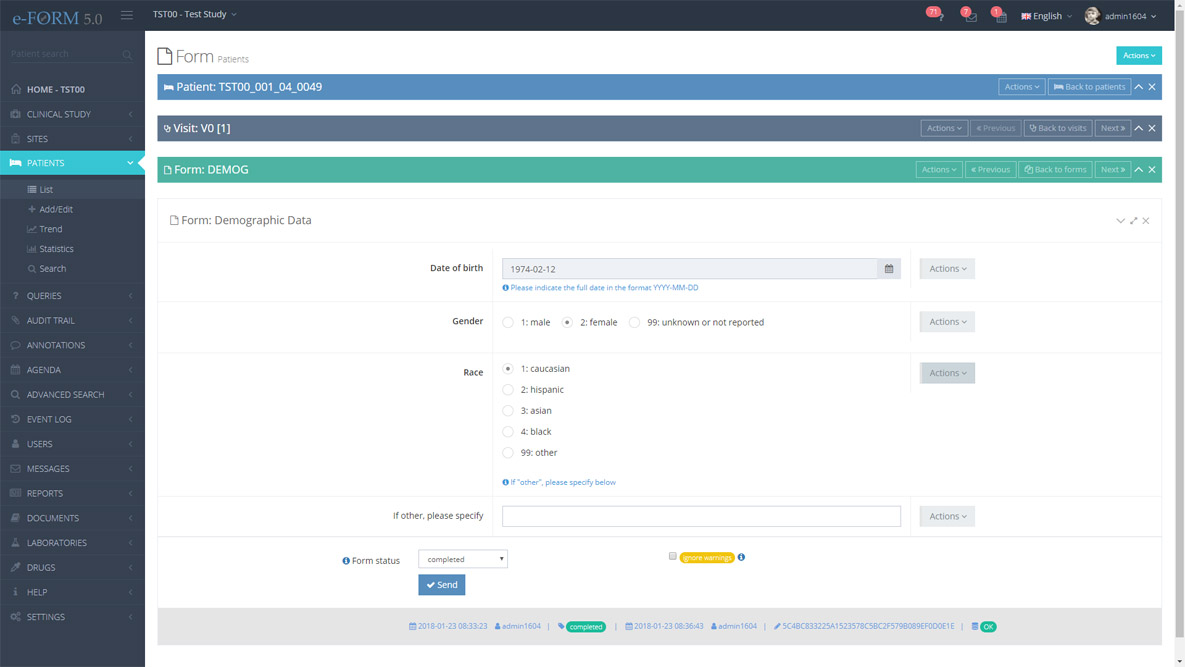
Task: Tick the ignore warnings checkbox
Action: 673,556
